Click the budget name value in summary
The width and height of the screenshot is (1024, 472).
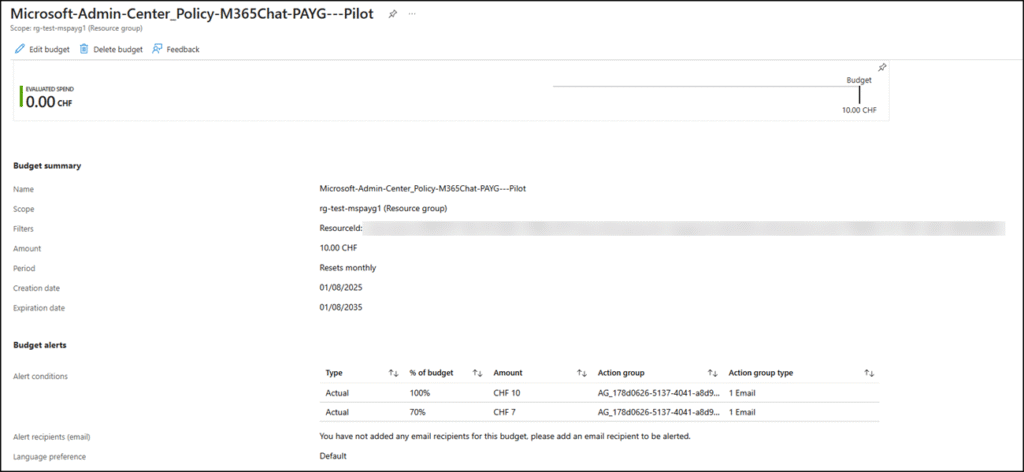pyautogui.click(x=423, y=189)
